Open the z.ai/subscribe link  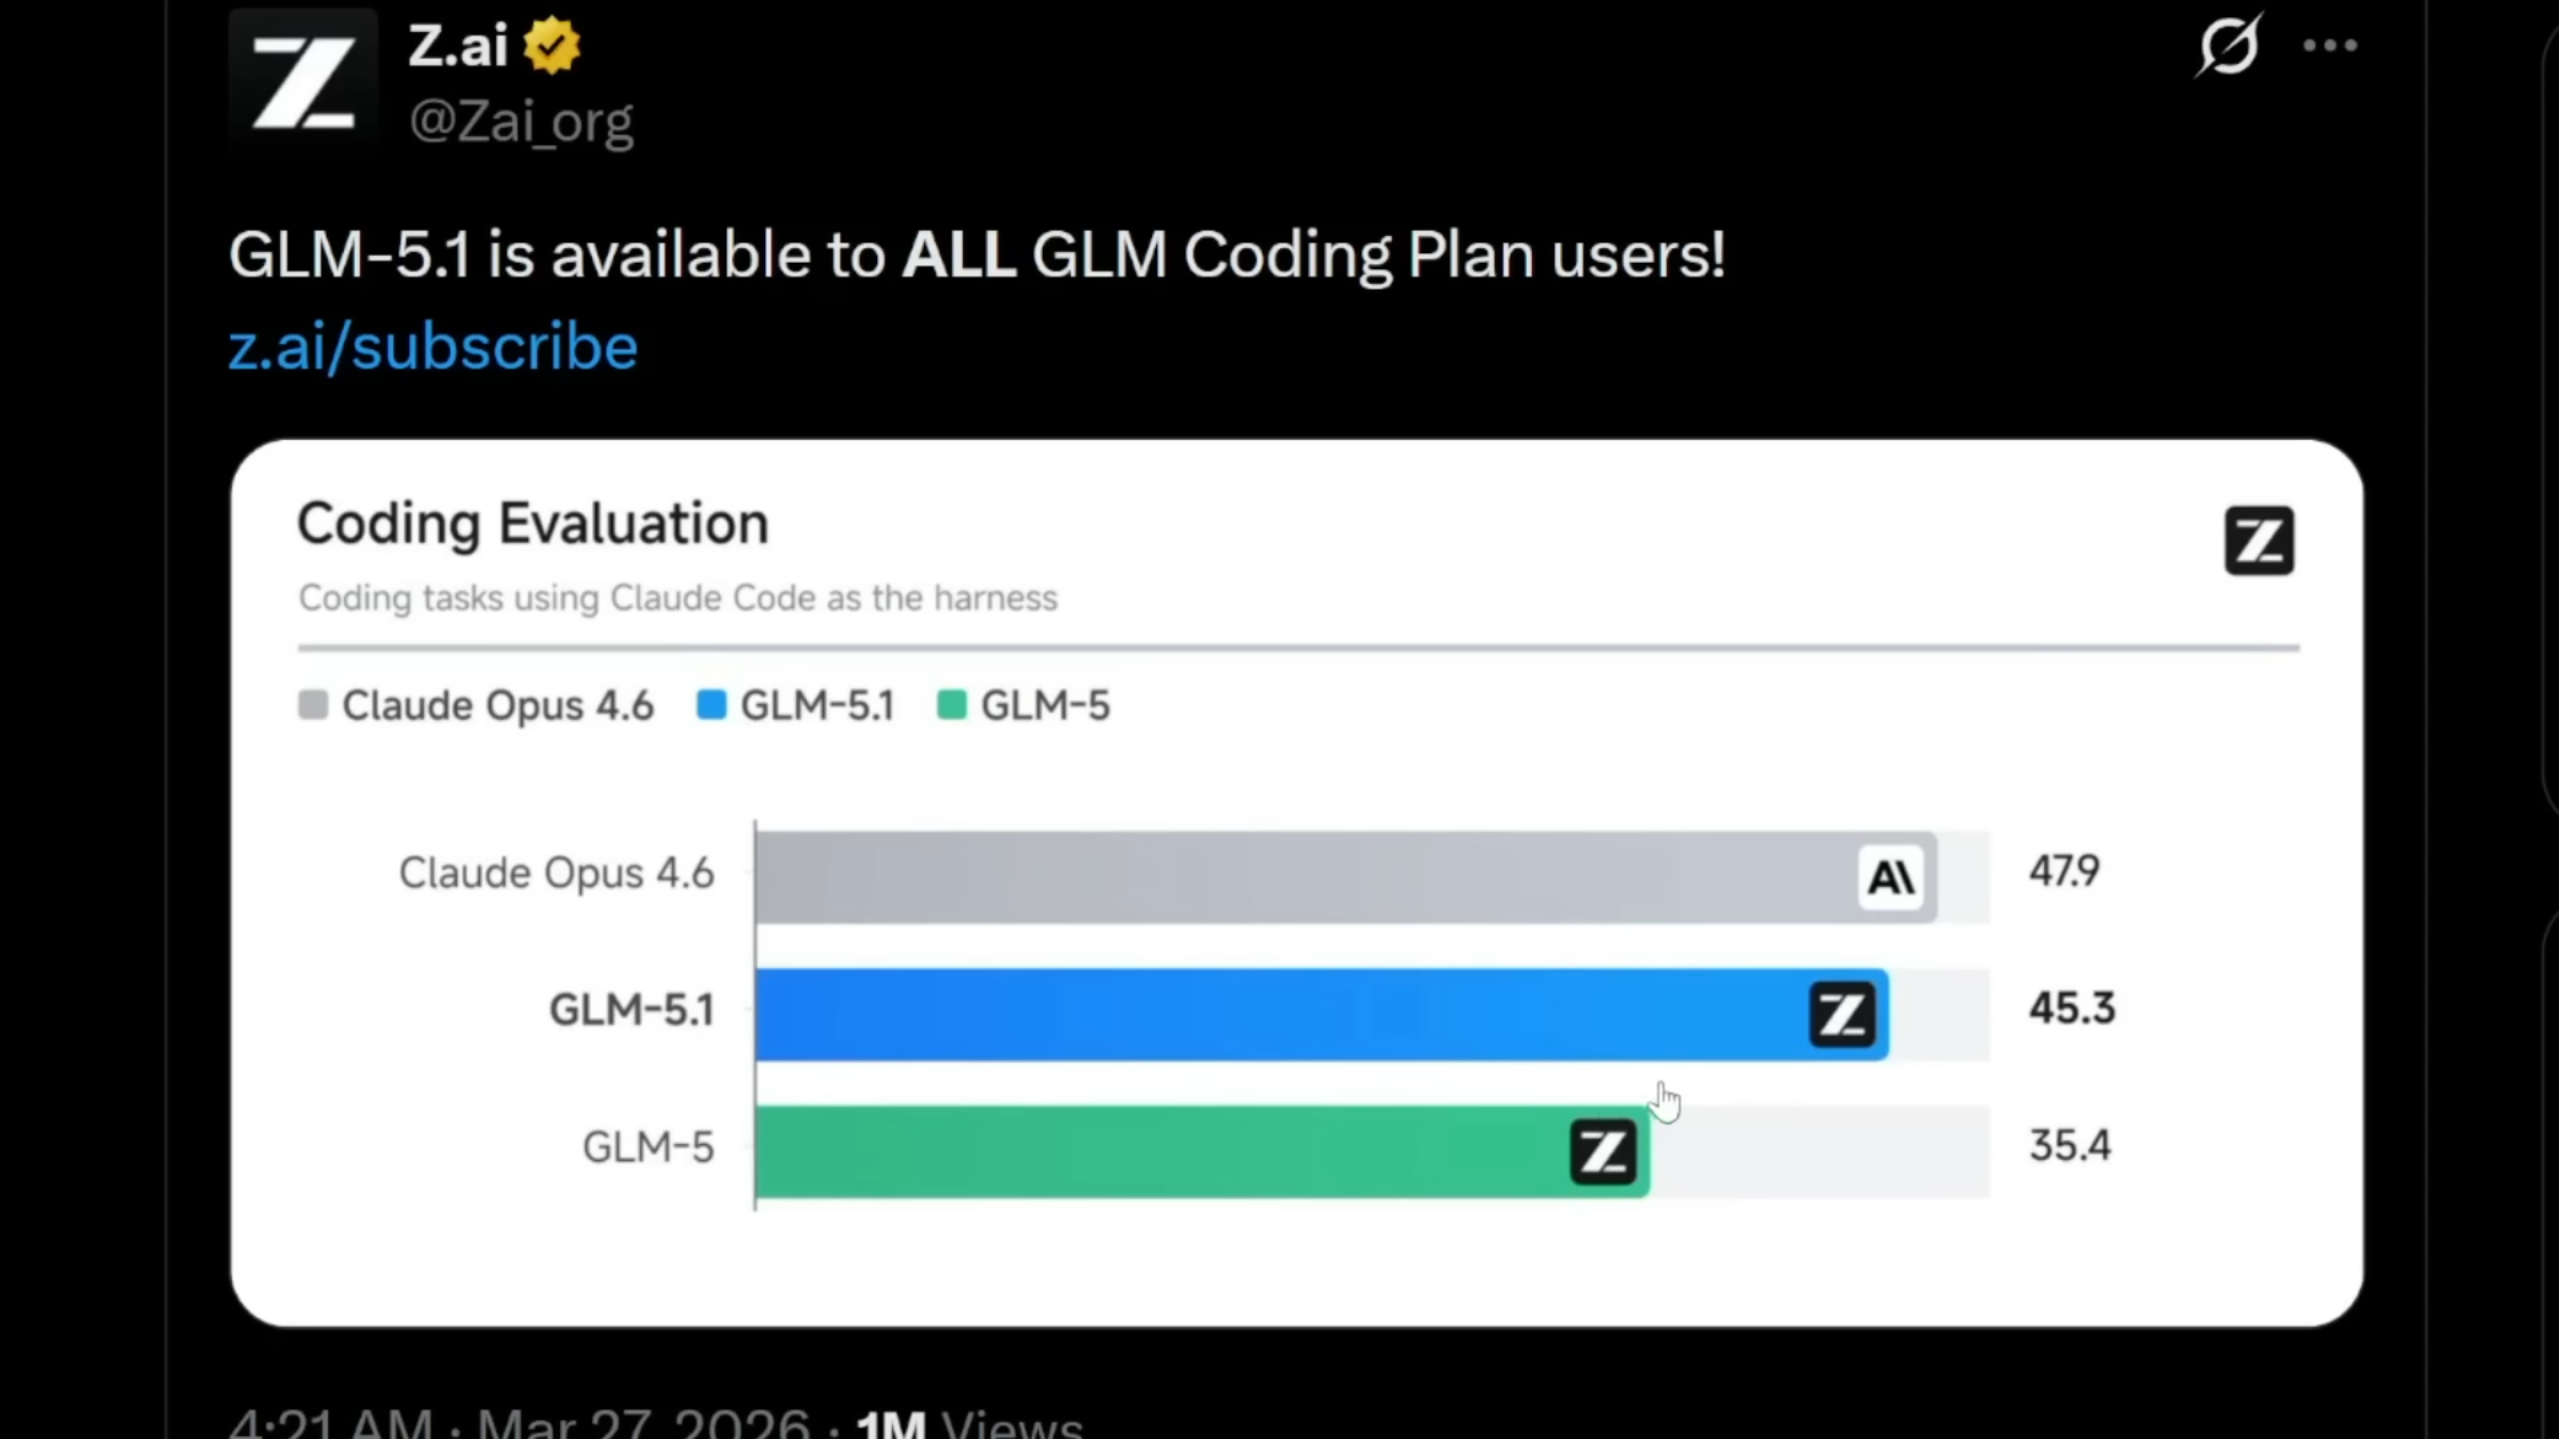433,347
